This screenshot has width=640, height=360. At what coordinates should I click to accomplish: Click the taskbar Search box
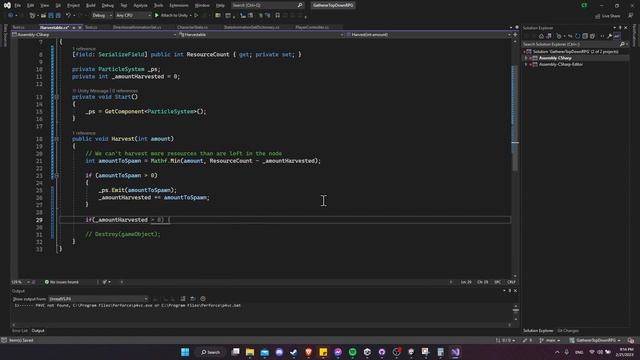tap(211, 352)
